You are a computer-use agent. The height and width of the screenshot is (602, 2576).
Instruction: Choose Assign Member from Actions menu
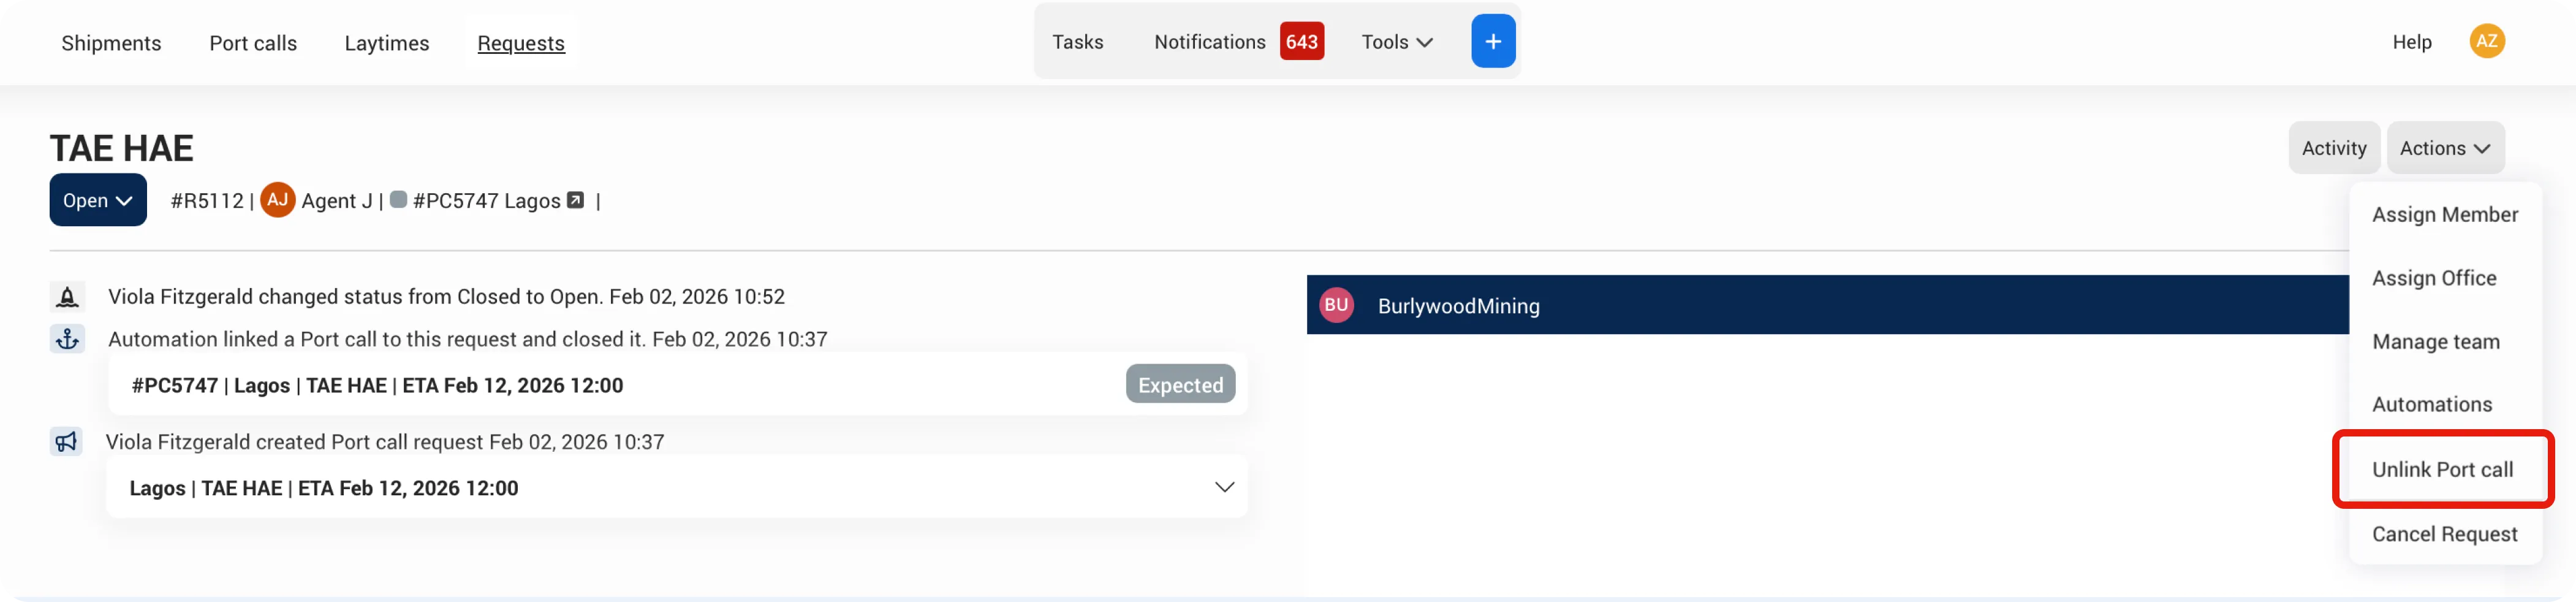[x=2444, y=214]
